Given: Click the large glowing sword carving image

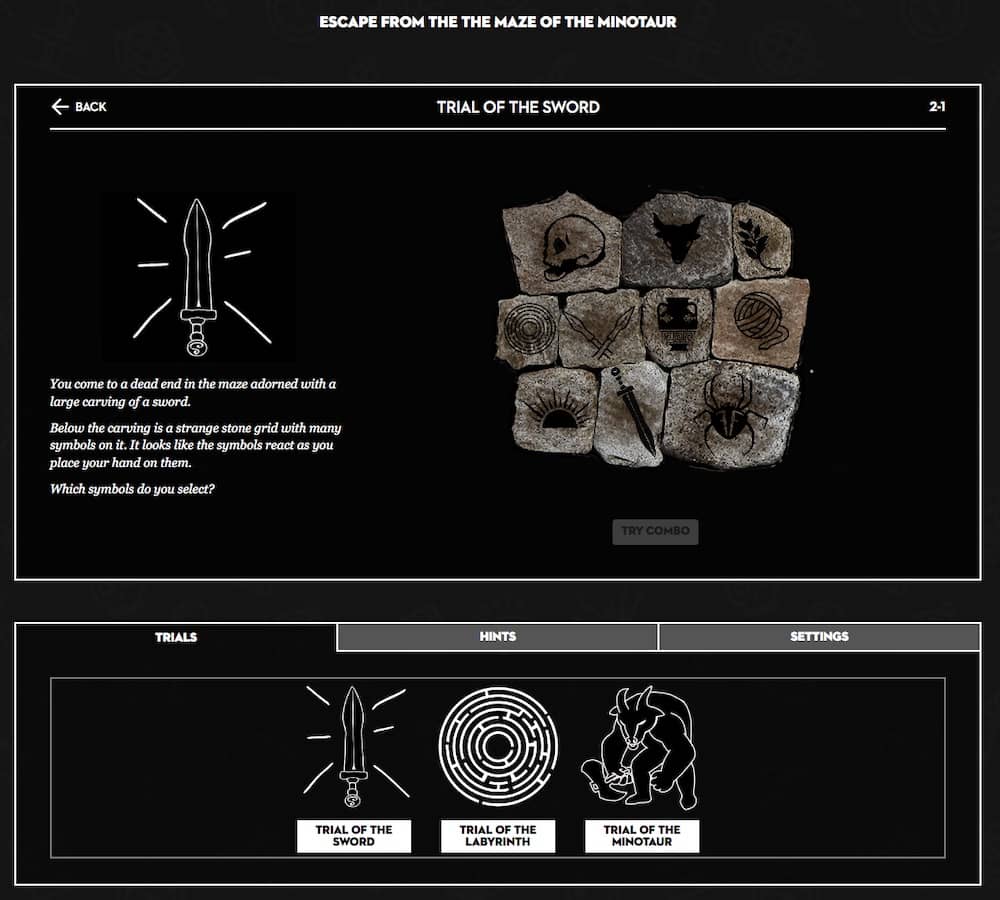Looking at the screenshot, I should [x=198, y=277].
